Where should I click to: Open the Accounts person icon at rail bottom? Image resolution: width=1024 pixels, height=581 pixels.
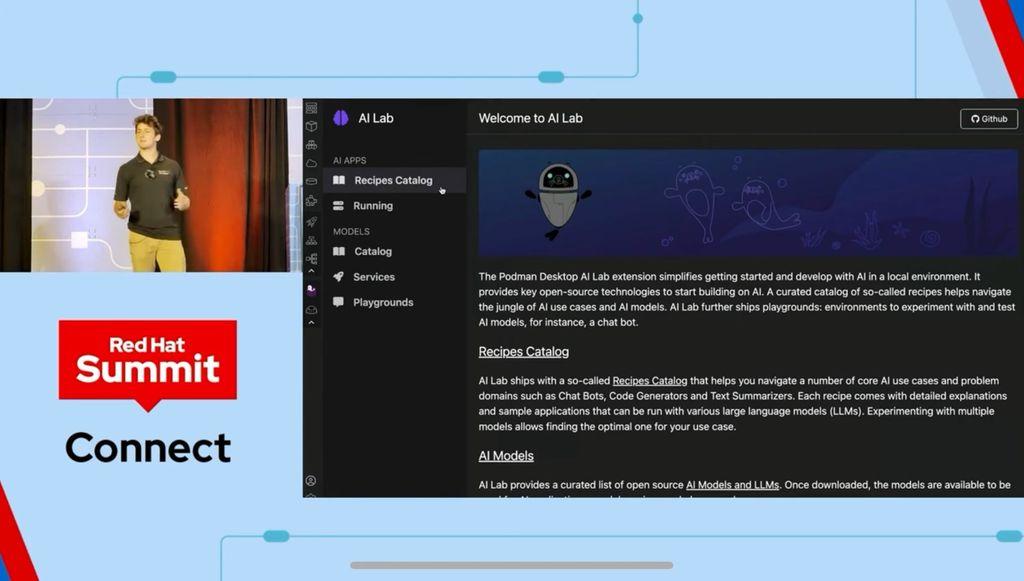(311, 481)
